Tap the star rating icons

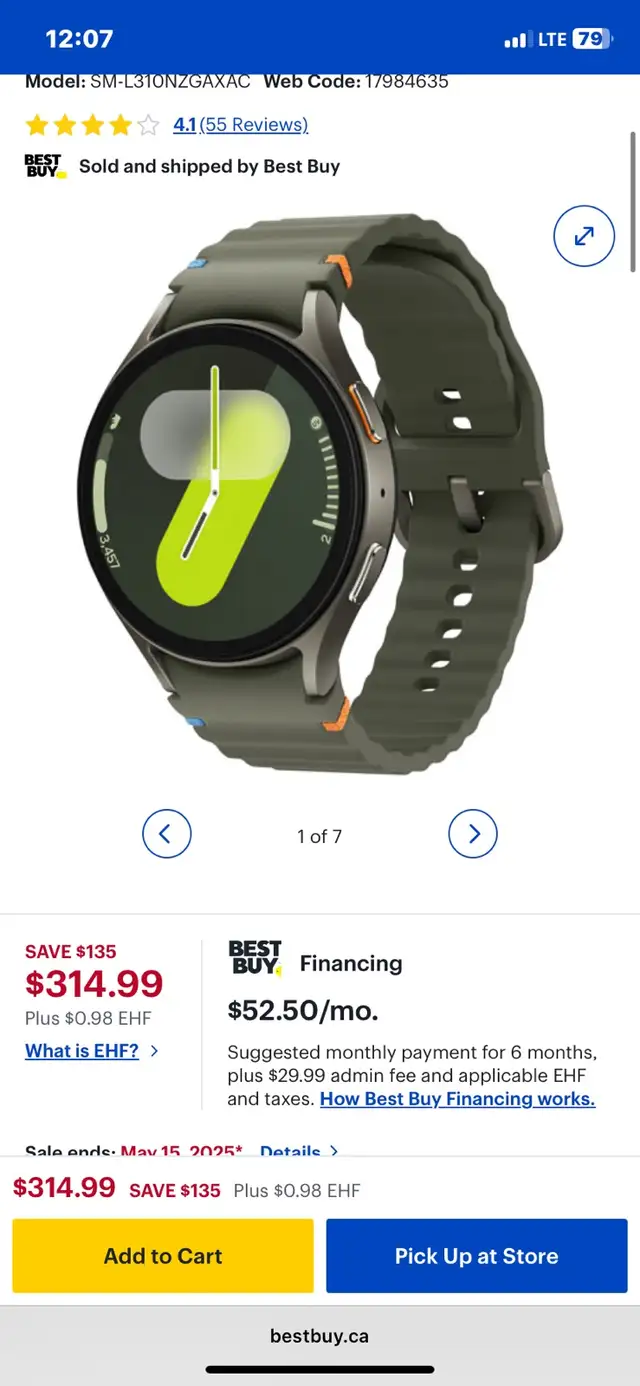click(92, 125)
